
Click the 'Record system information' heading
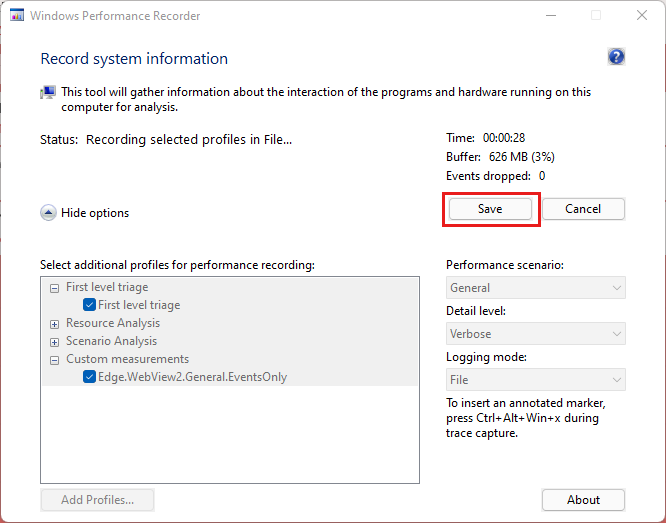[x=134, y=59]
